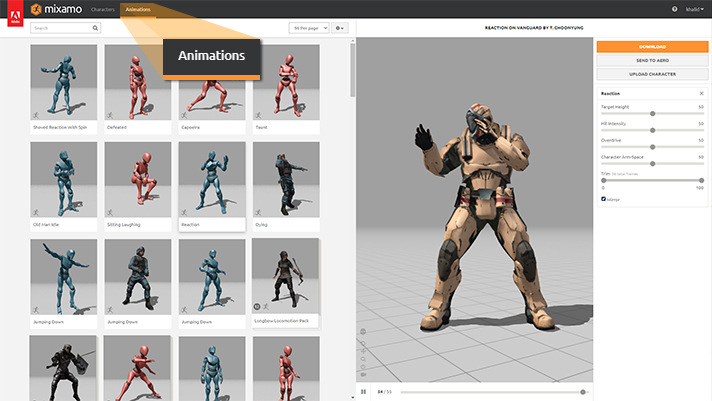
Task: Click the animation list scrollbar
Action: coord(352,70)
